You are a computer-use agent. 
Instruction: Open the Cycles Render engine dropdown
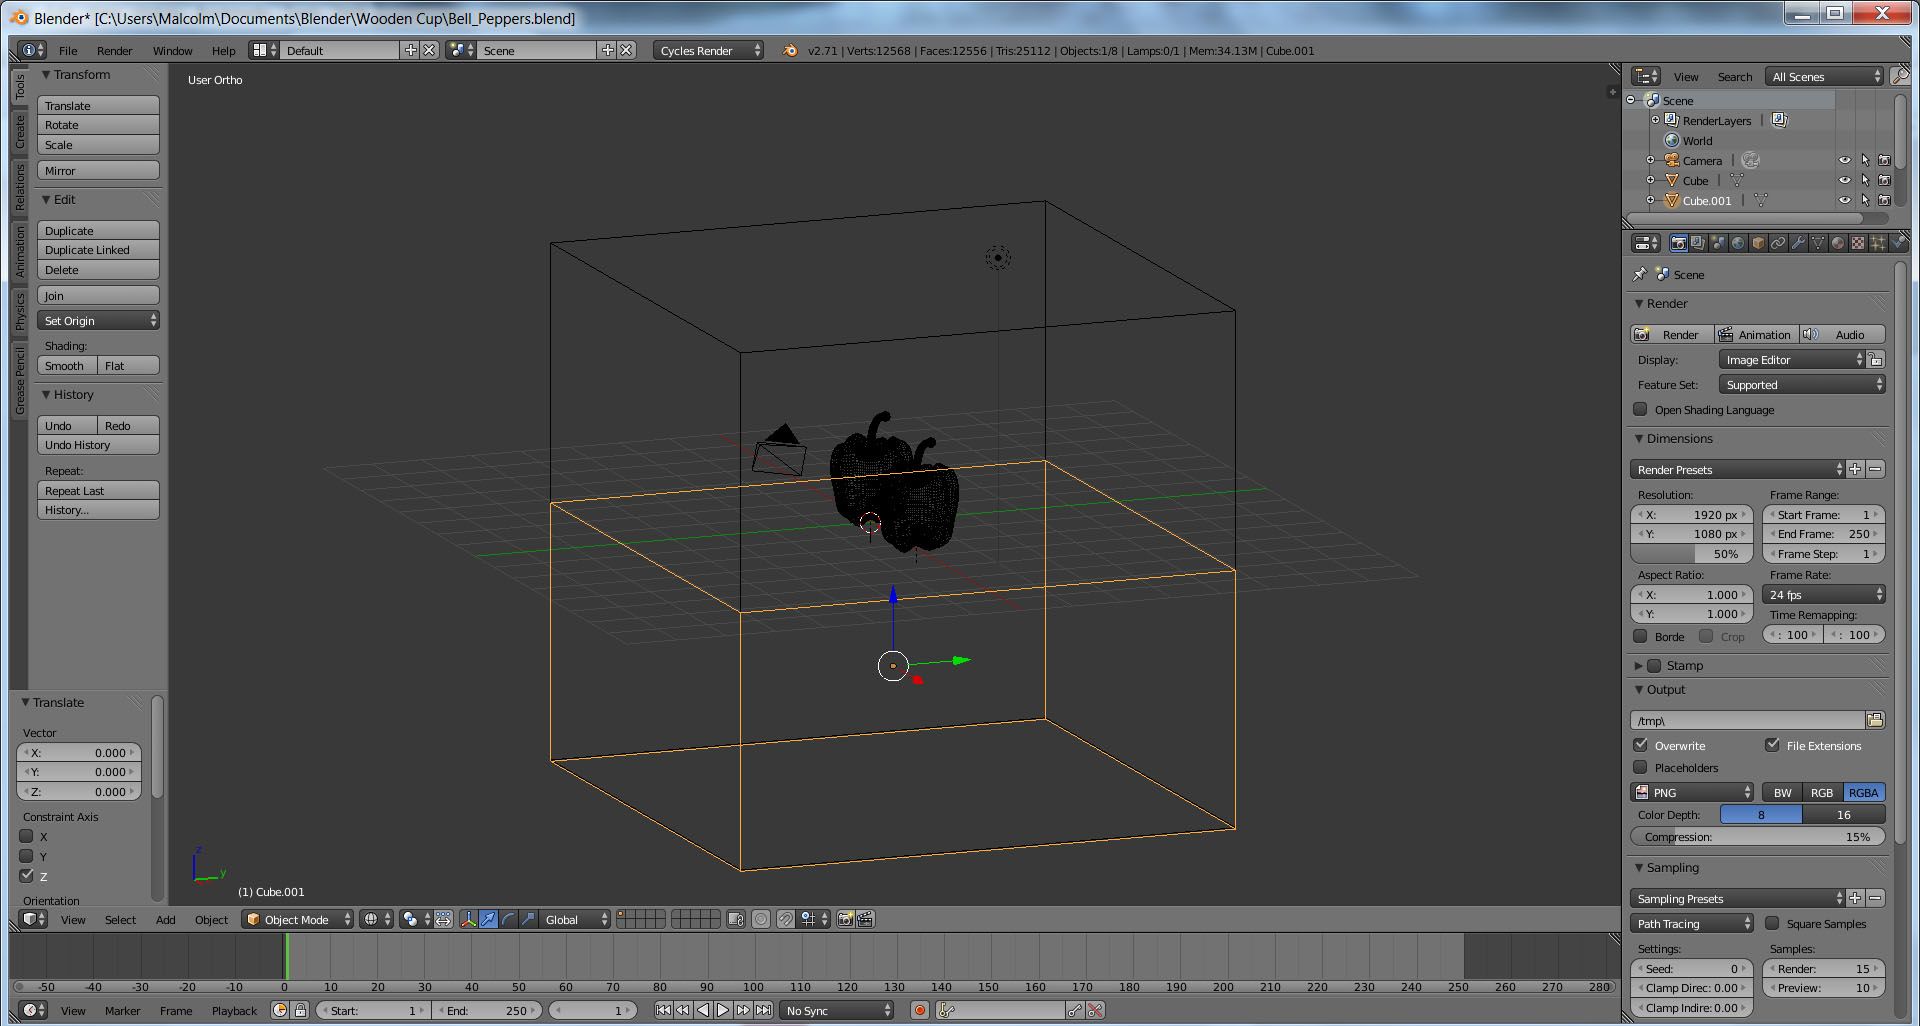tap(709, 50)
